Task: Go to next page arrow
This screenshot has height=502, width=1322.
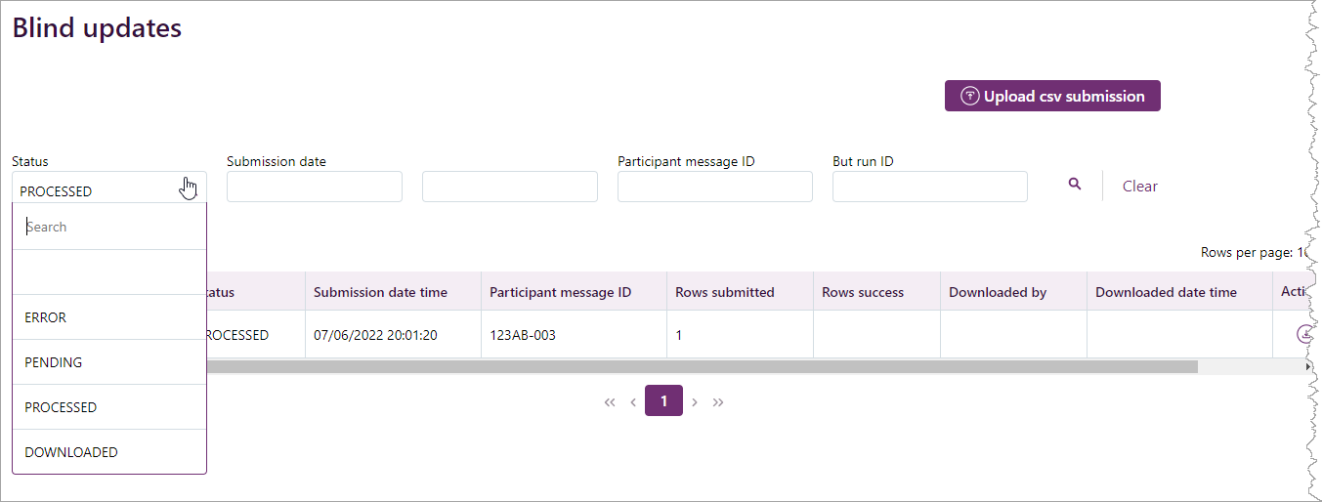Action: point(695,402)
